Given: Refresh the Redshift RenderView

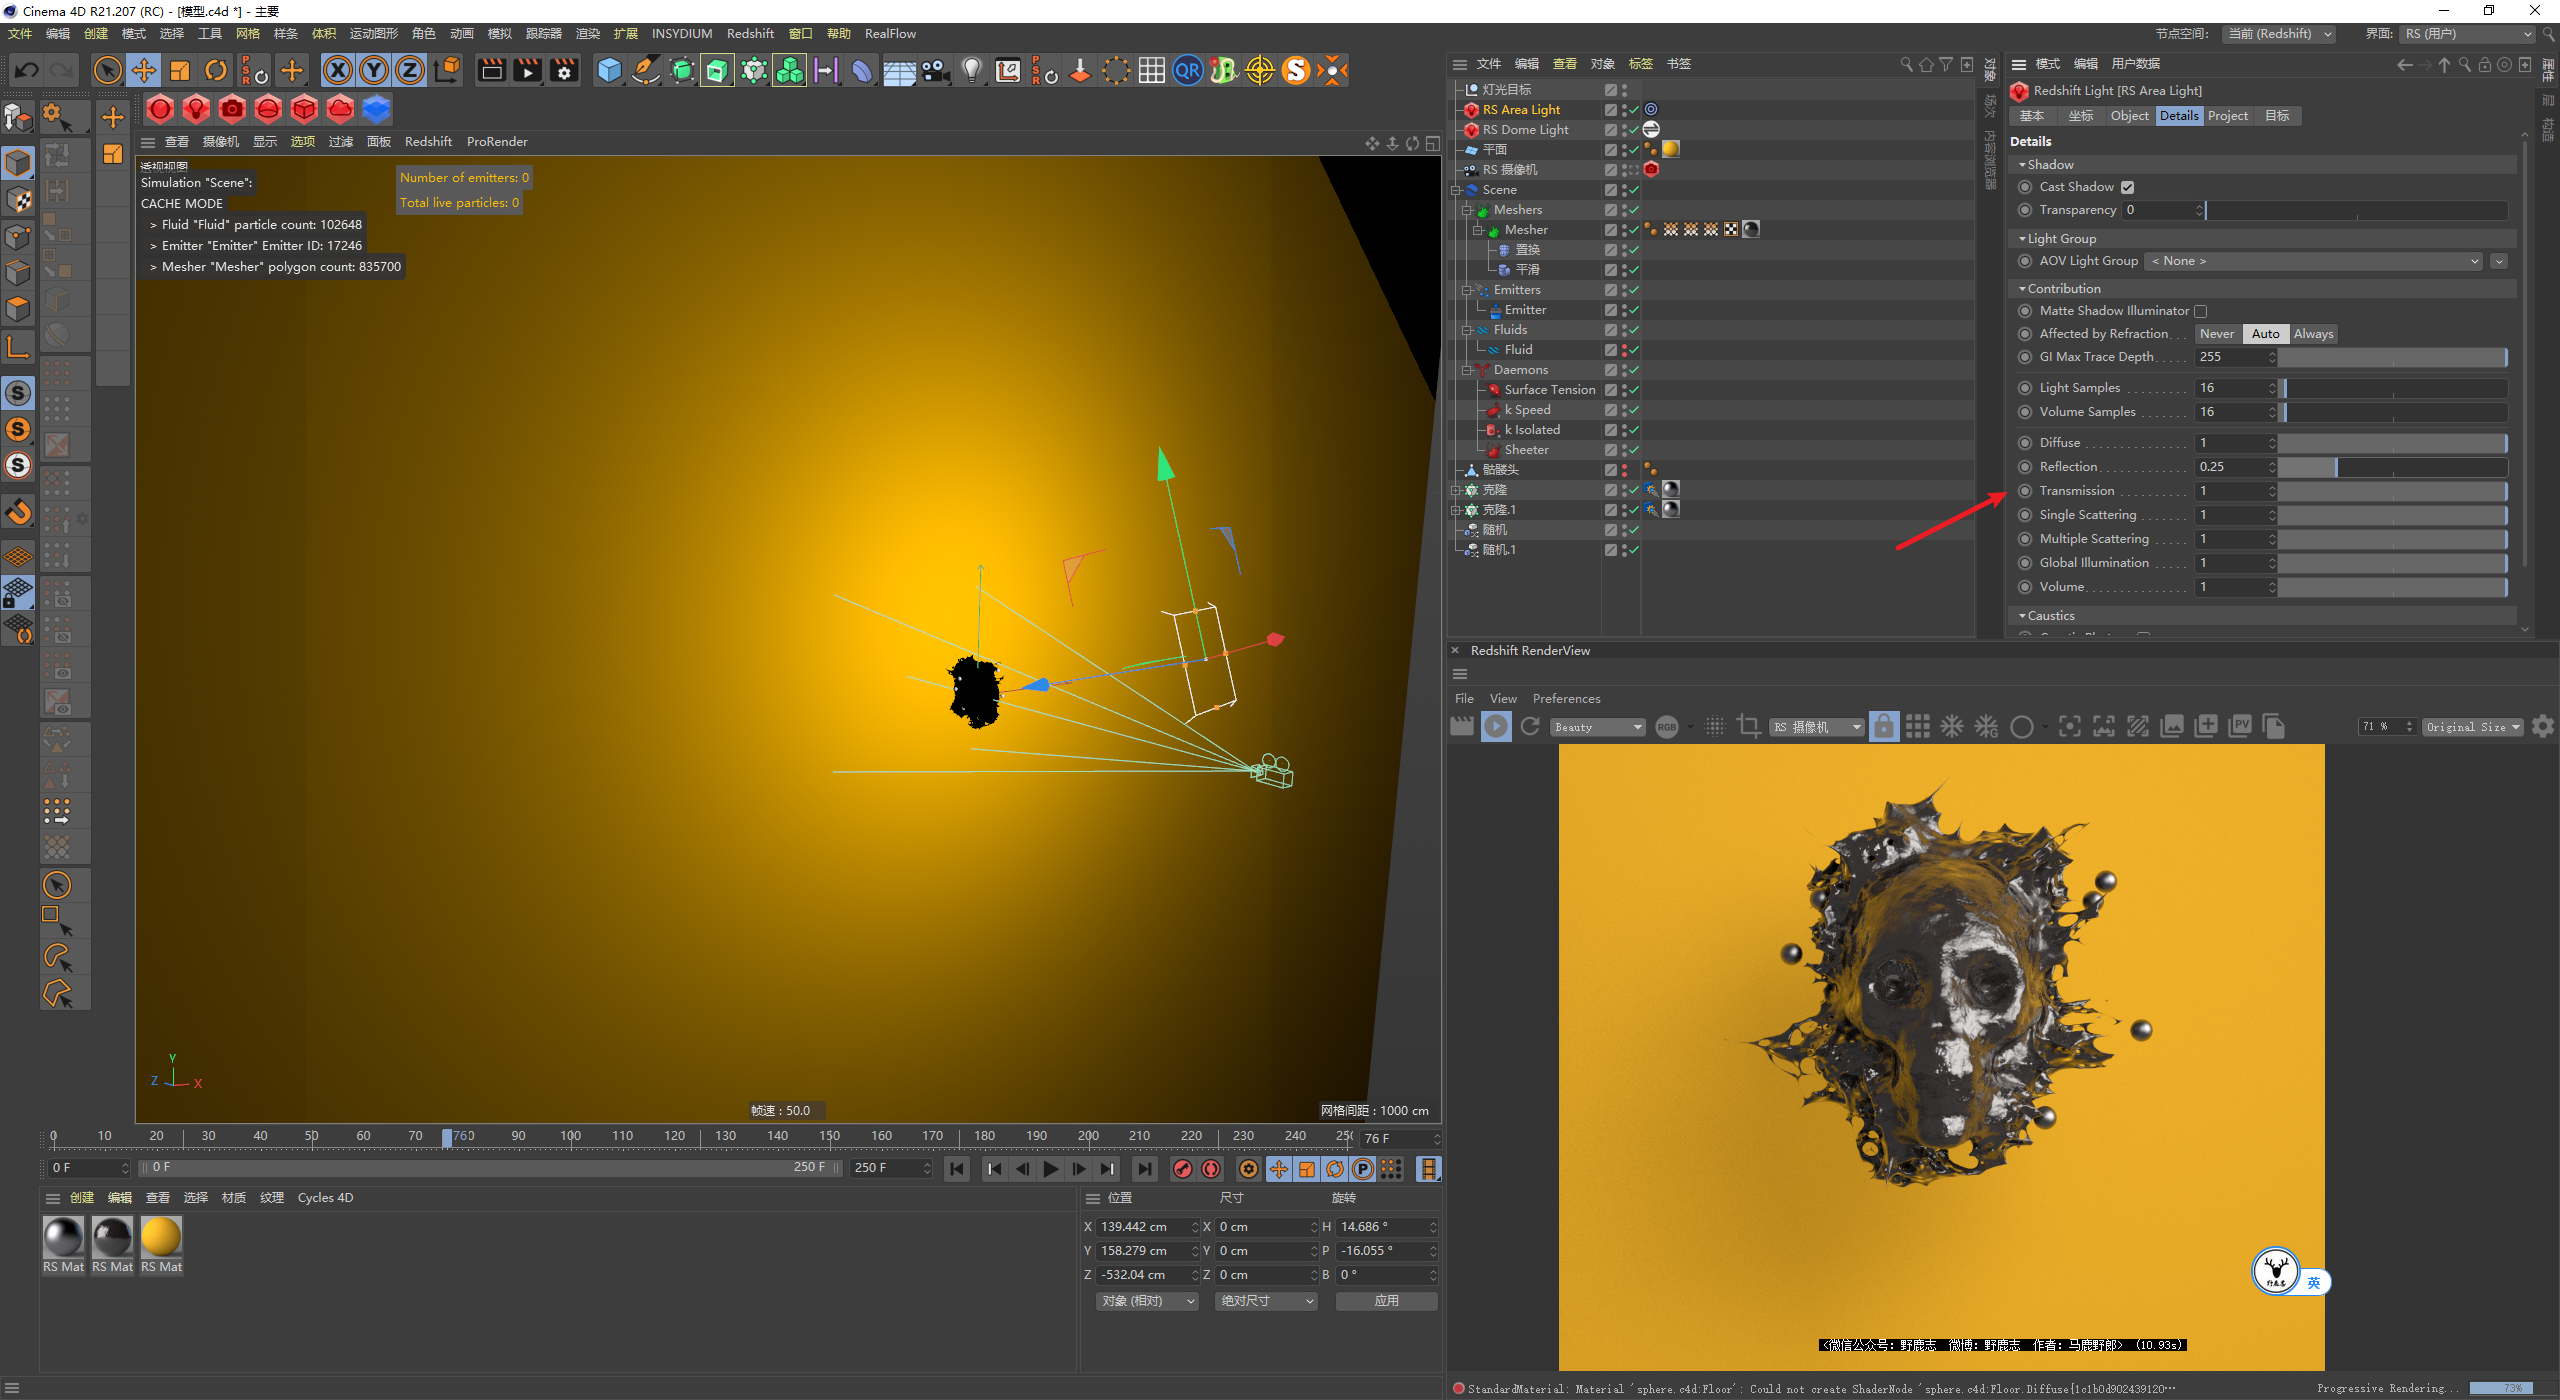Looking at the screenshot, I should [x=1530, y=726].
